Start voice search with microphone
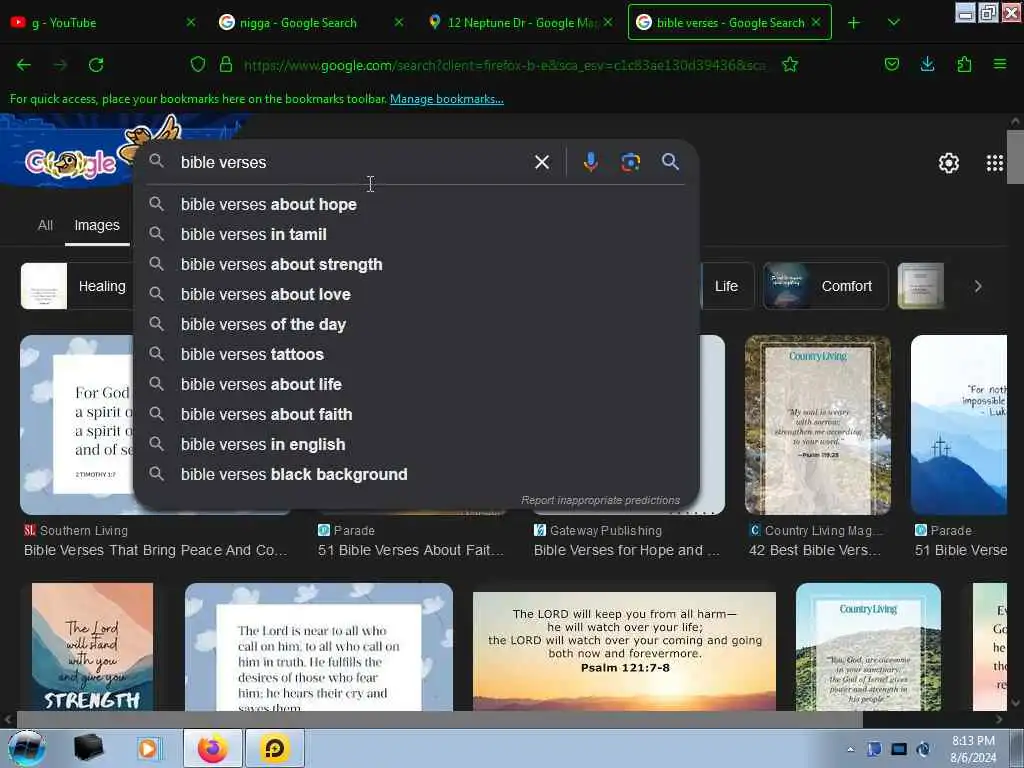 tap(590, 162)
